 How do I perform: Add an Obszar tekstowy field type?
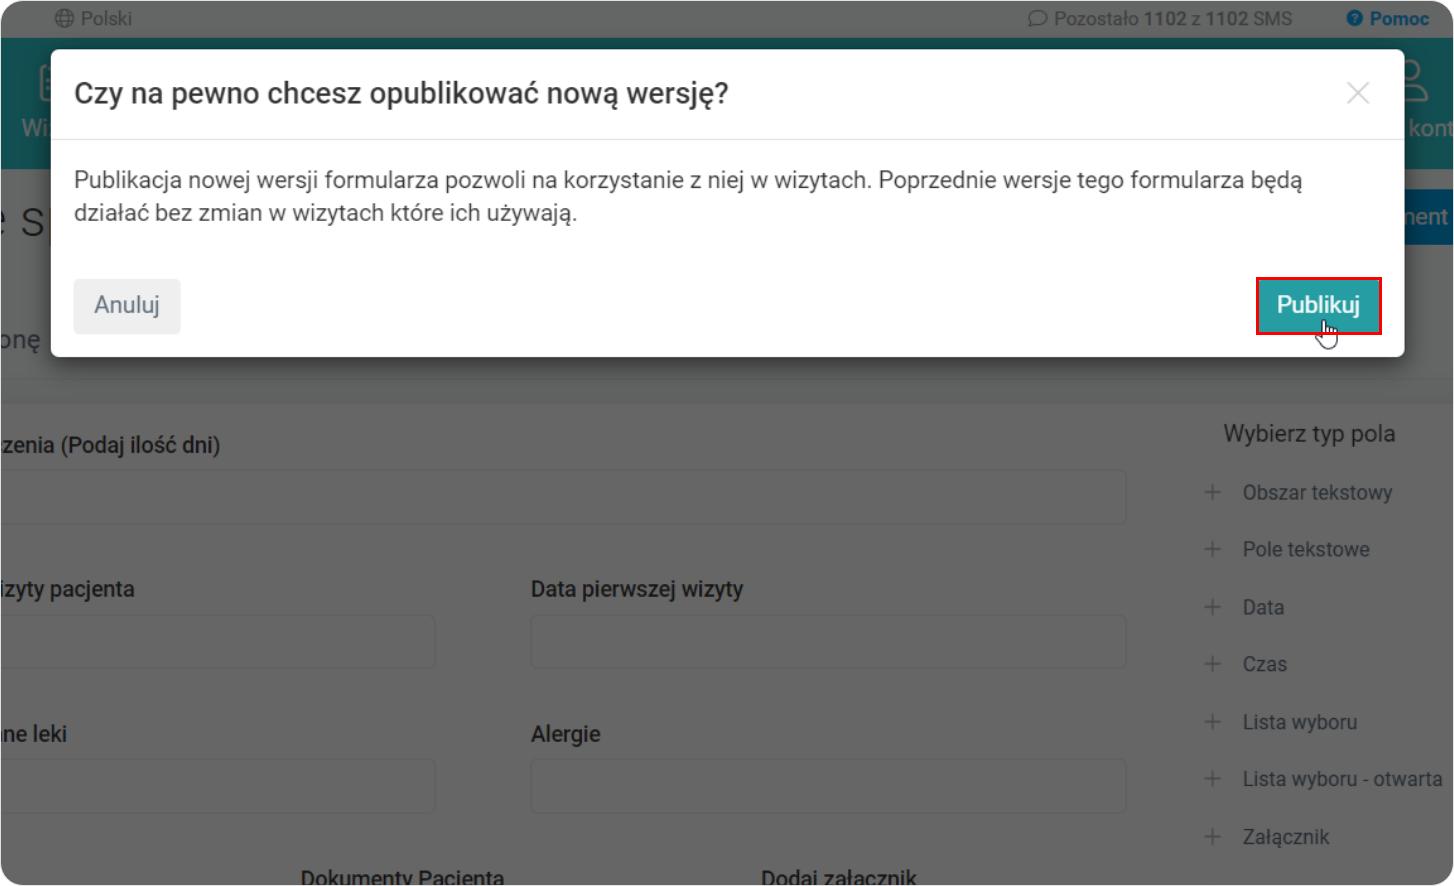tap(1317, 492)
